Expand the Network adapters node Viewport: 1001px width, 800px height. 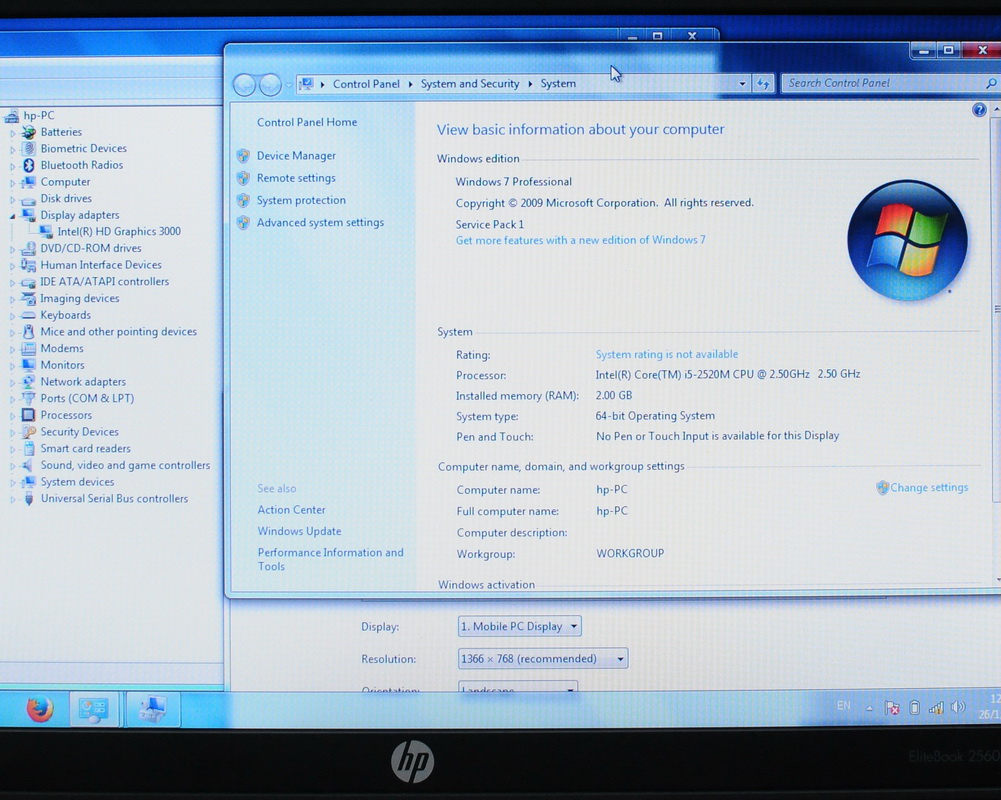coord(12,382)
